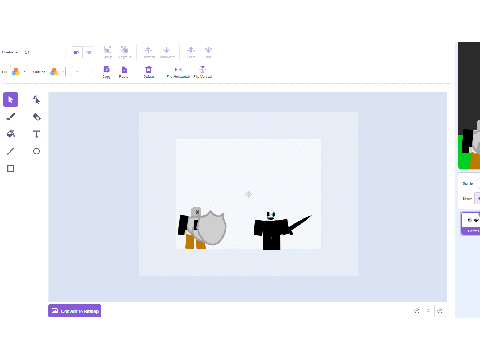The width and height of the screenshot is (480, 360).
Task: Select the Text tool
Action: [36, 134]
